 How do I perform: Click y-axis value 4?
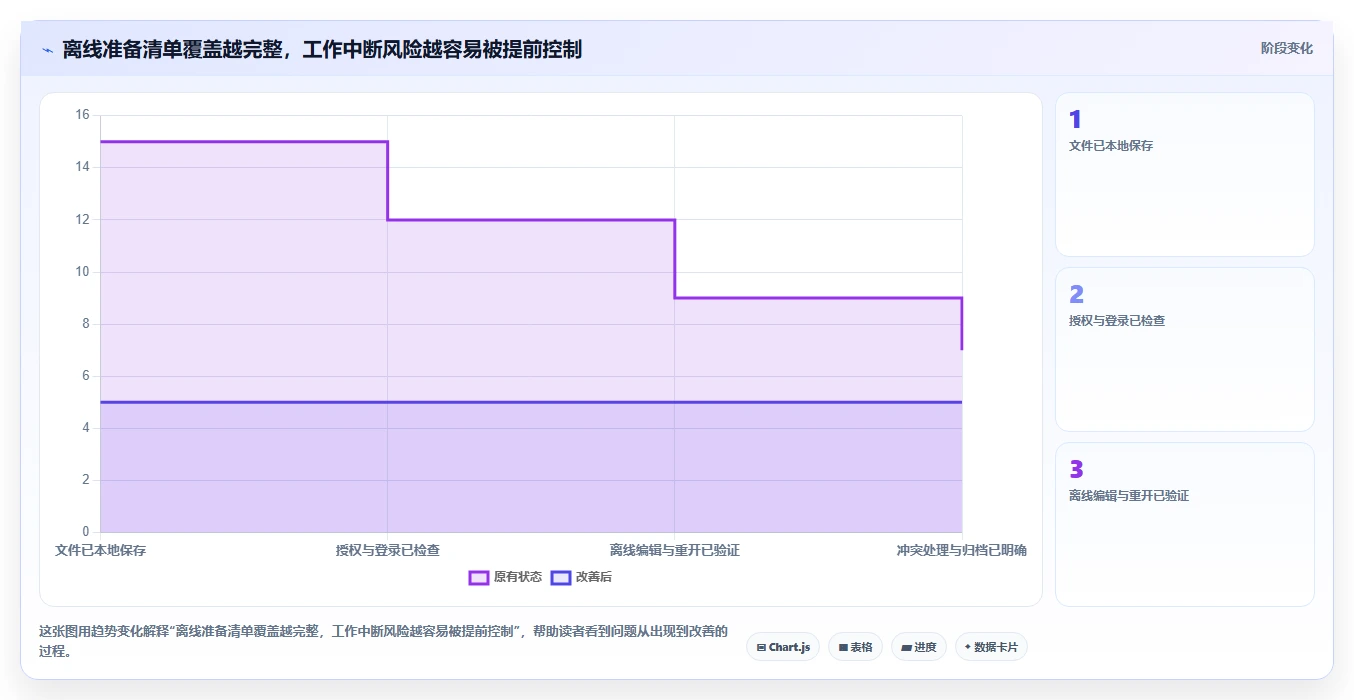(x=86, y=428)
